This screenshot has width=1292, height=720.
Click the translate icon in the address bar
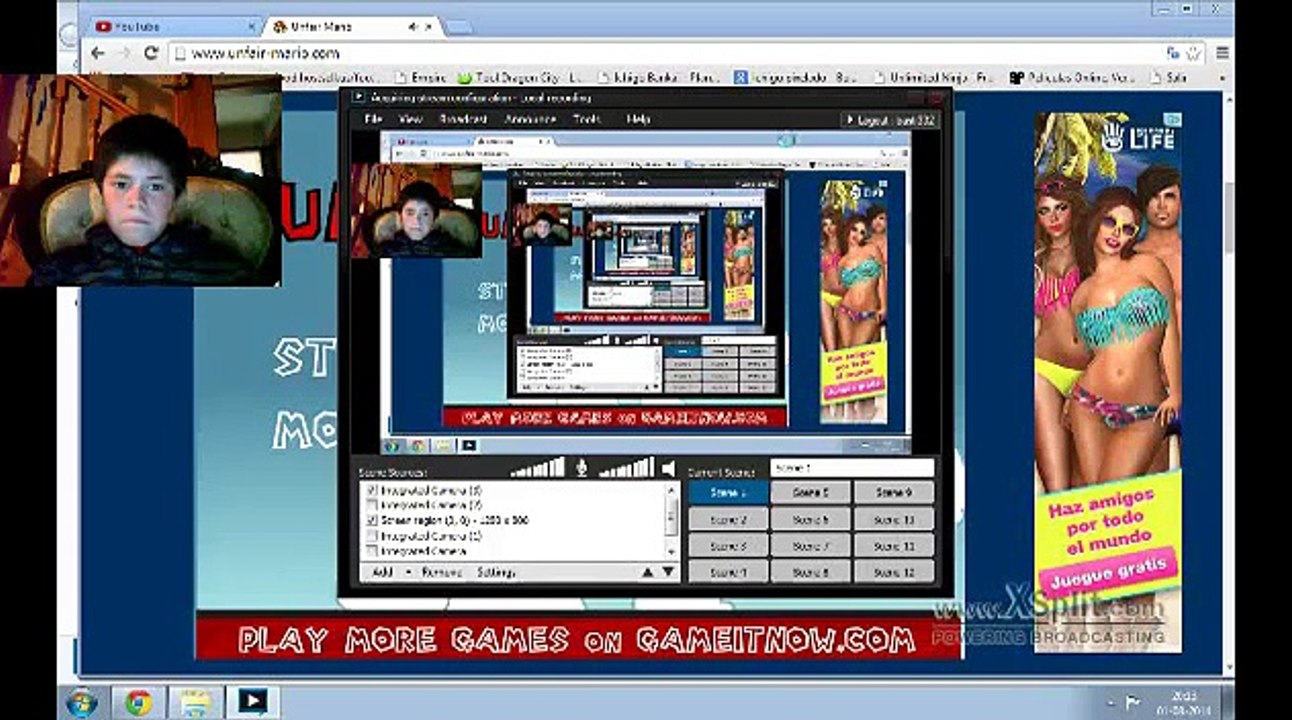[1173, 53]
